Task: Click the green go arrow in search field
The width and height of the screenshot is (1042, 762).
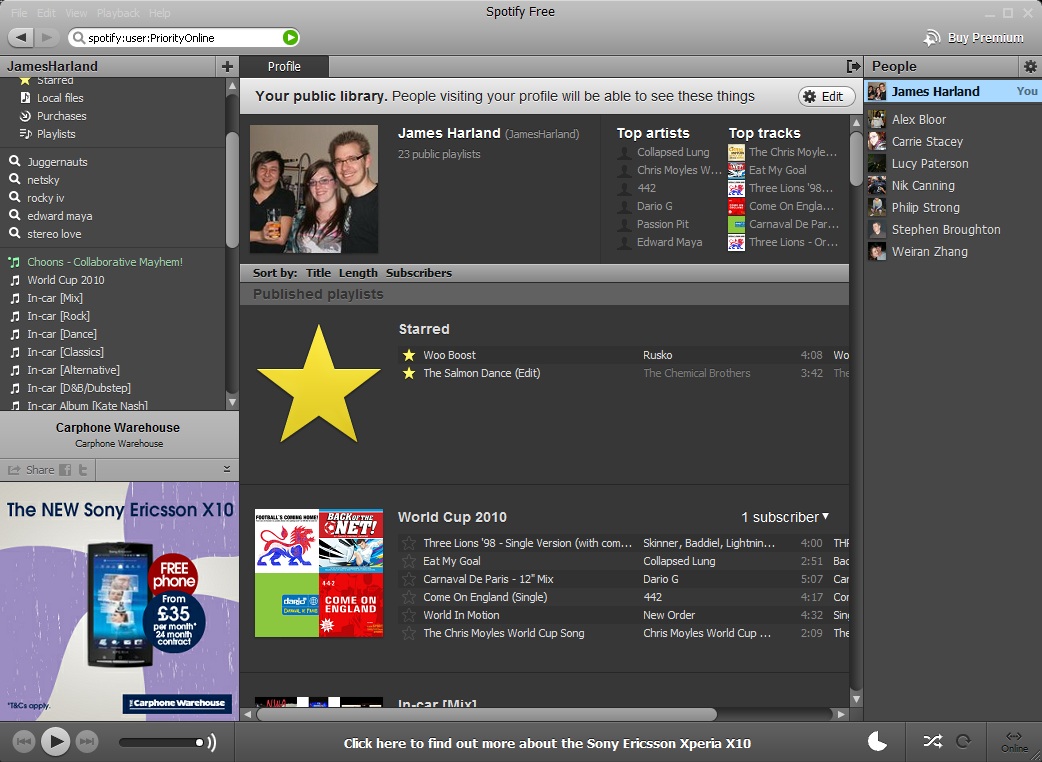Action: [x=290, y=38]
